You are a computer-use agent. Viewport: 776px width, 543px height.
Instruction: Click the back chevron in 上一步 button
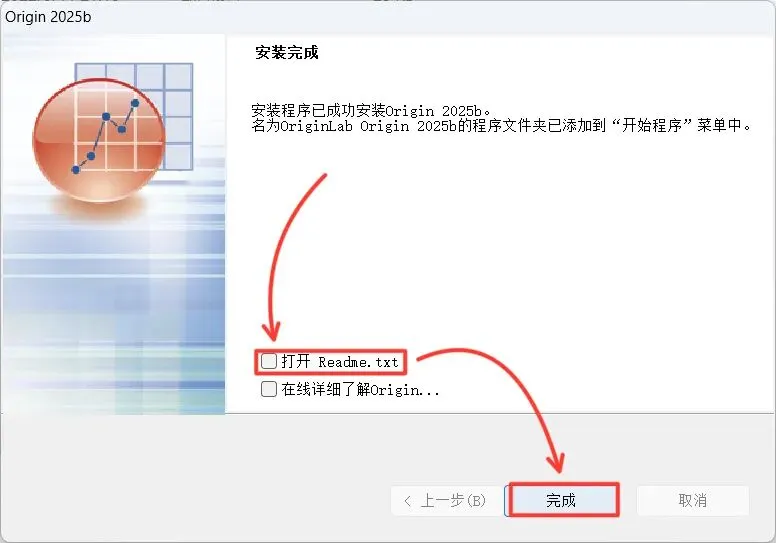407,501
